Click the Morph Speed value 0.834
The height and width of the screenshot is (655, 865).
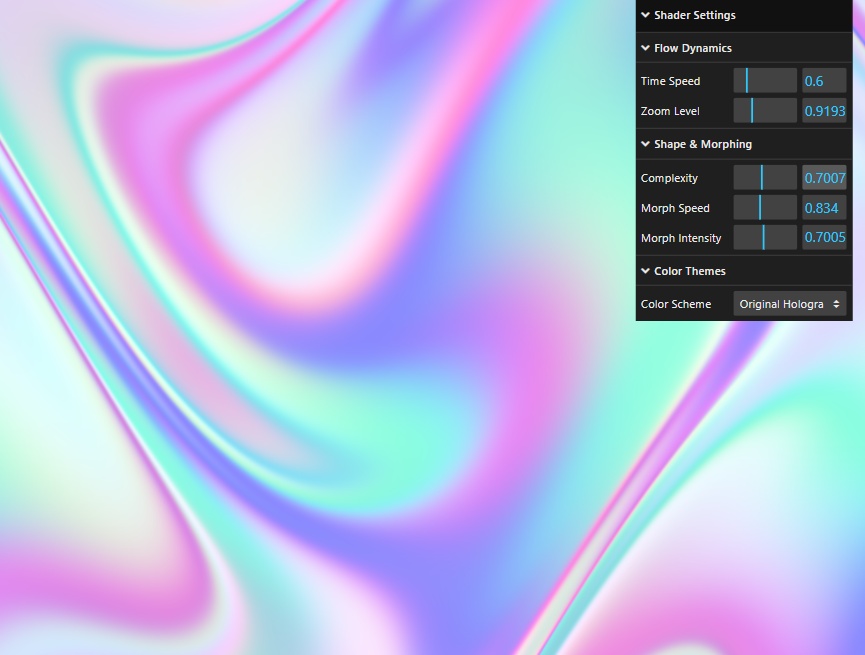[x=824, y=208]
